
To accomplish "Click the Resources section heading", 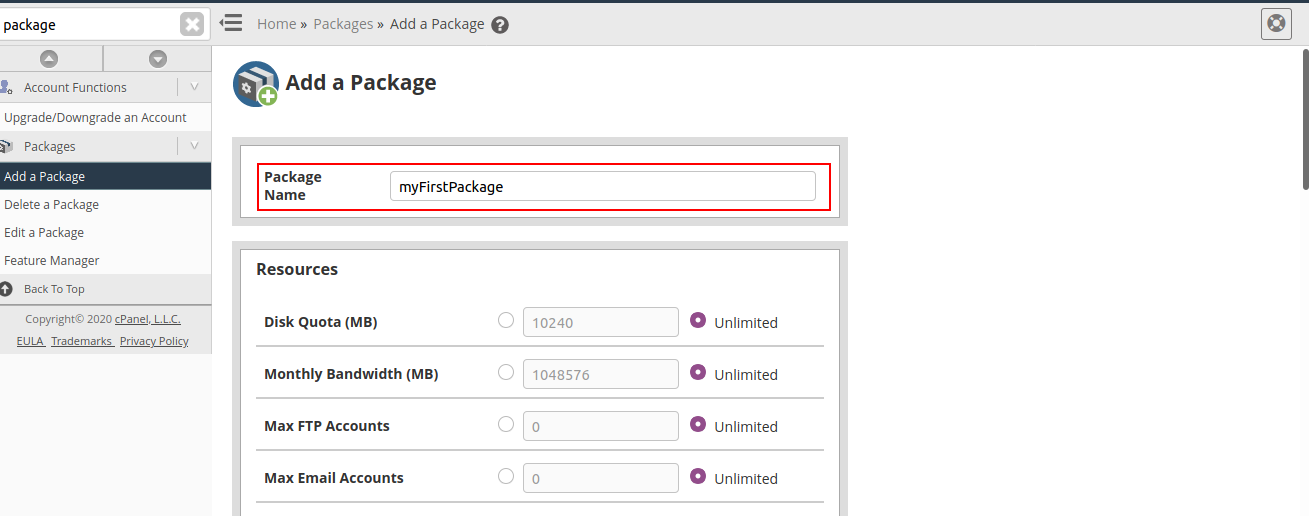I will pyautogui.click(x=297, y=269).
